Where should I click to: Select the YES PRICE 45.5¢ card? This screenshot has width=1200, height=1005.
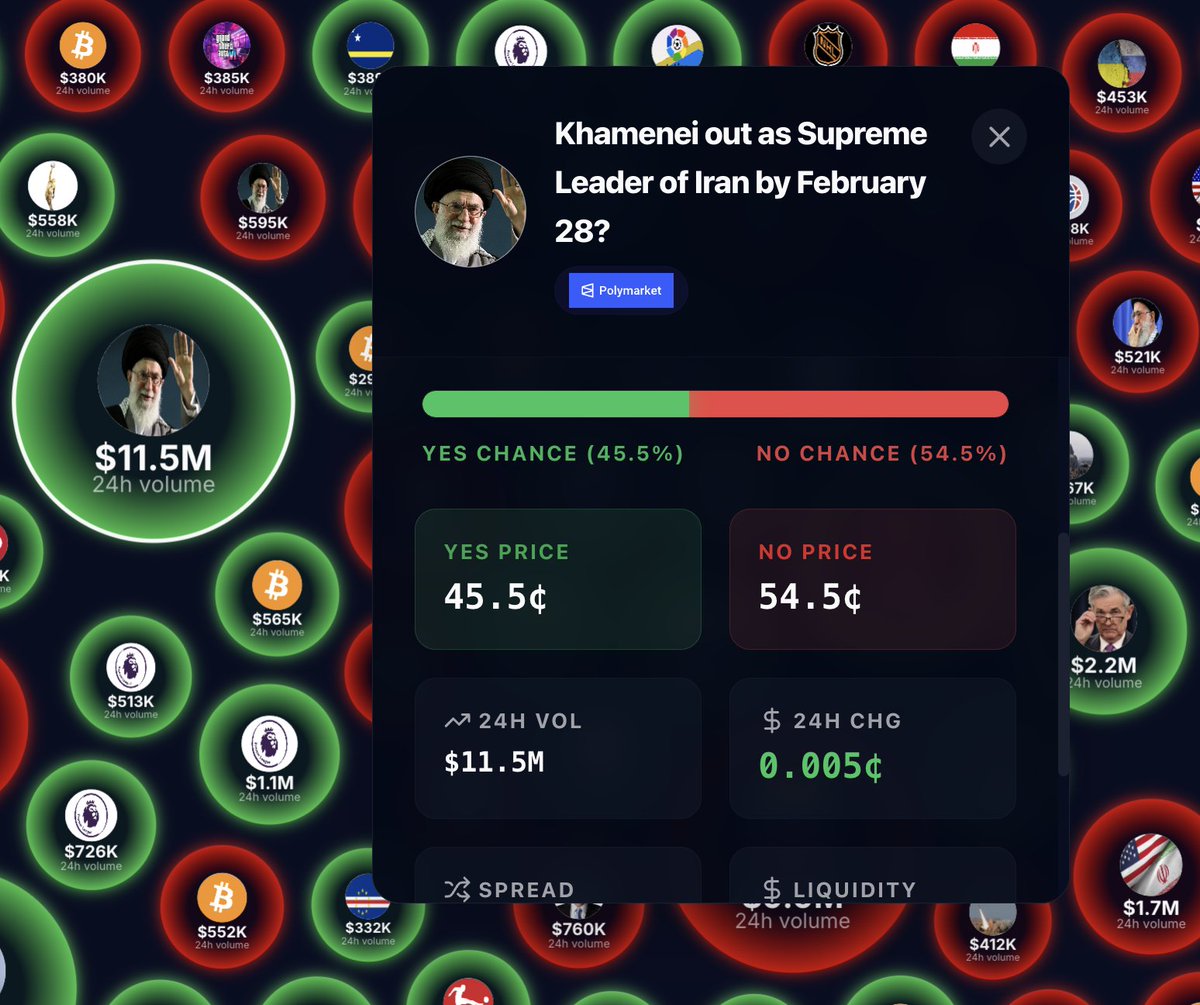click(558, 579)
